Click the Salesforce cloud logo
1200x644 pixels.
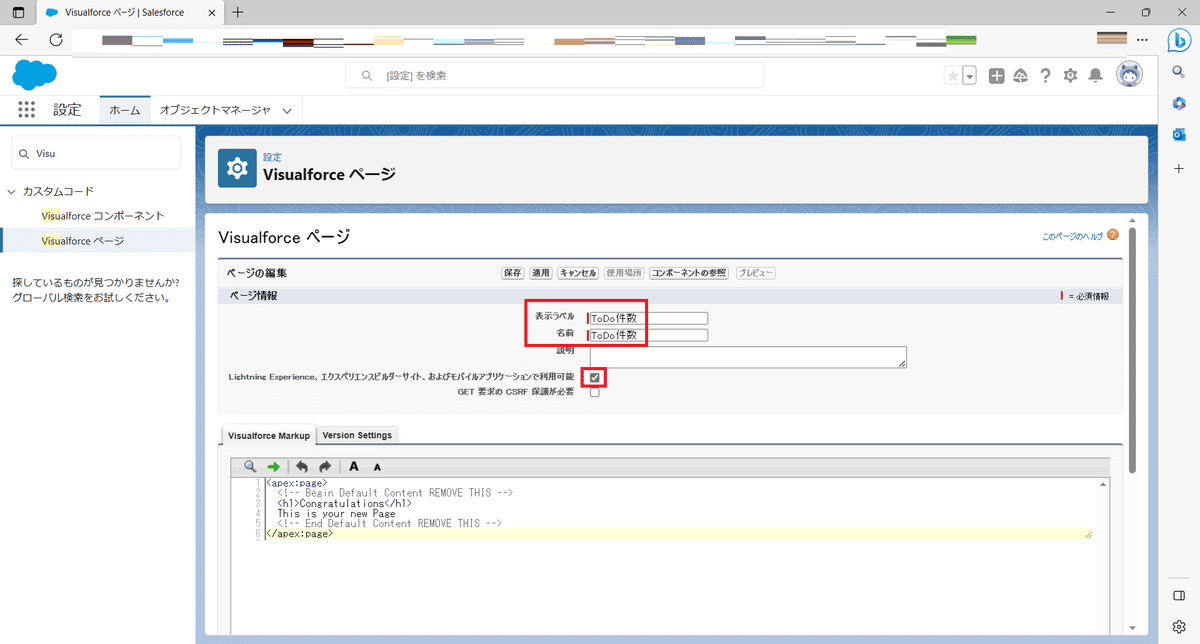(34, 75)
